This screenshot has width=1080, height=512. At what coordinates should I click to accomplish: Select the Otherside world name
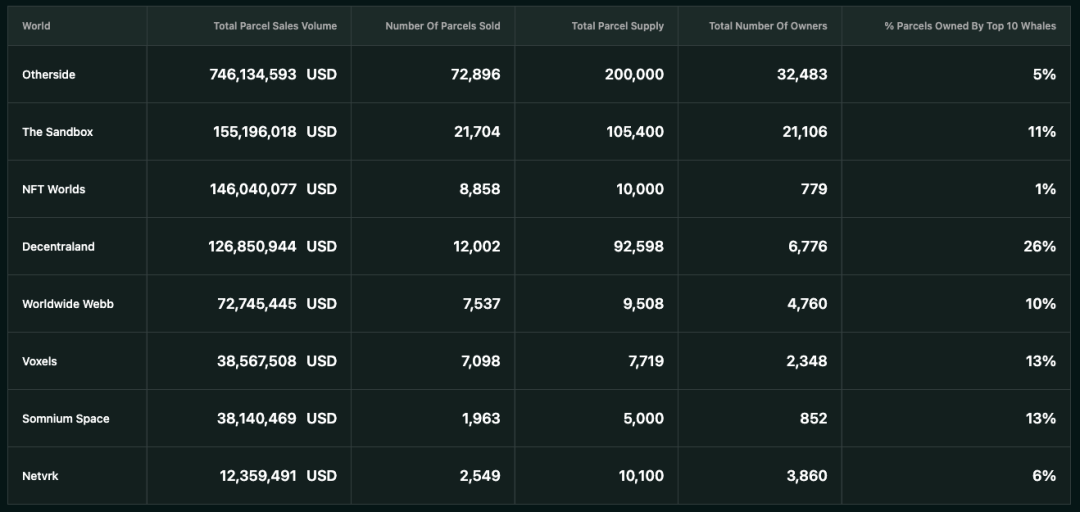click(x=48, y=74)
